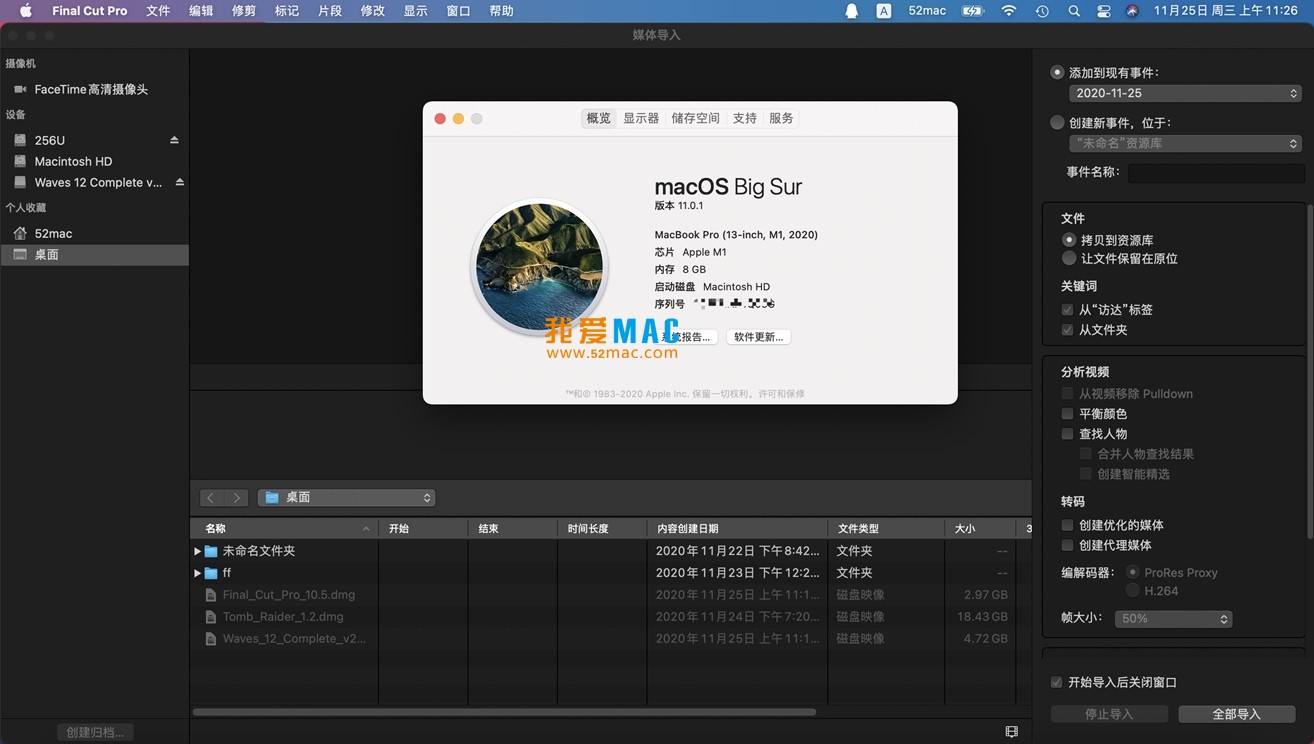Toggle 开始导入后关闭窗口 checkbox

[1056, 682]
